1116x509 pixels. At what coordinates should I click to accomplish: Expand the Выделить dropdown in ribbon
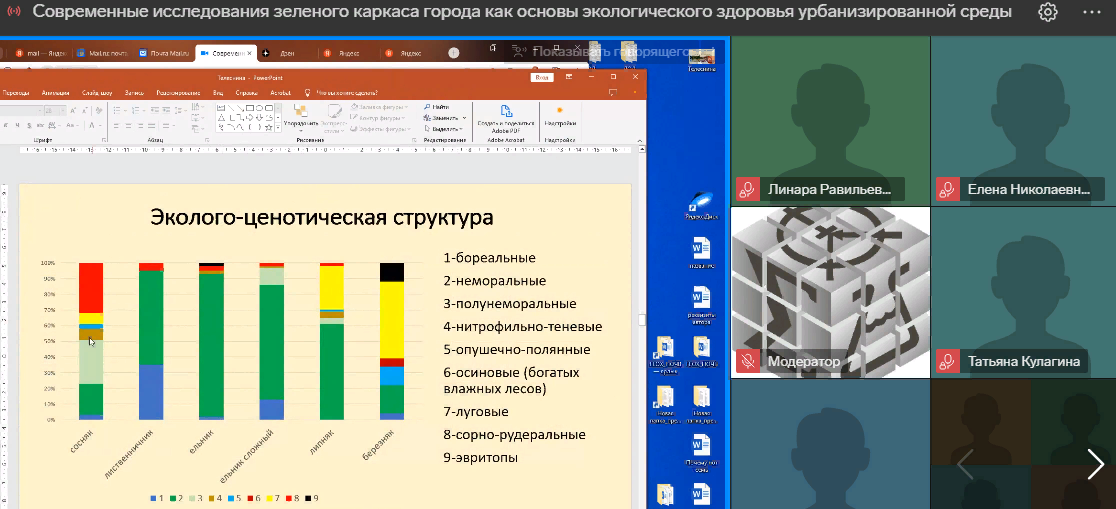click(x=463, y=128)
